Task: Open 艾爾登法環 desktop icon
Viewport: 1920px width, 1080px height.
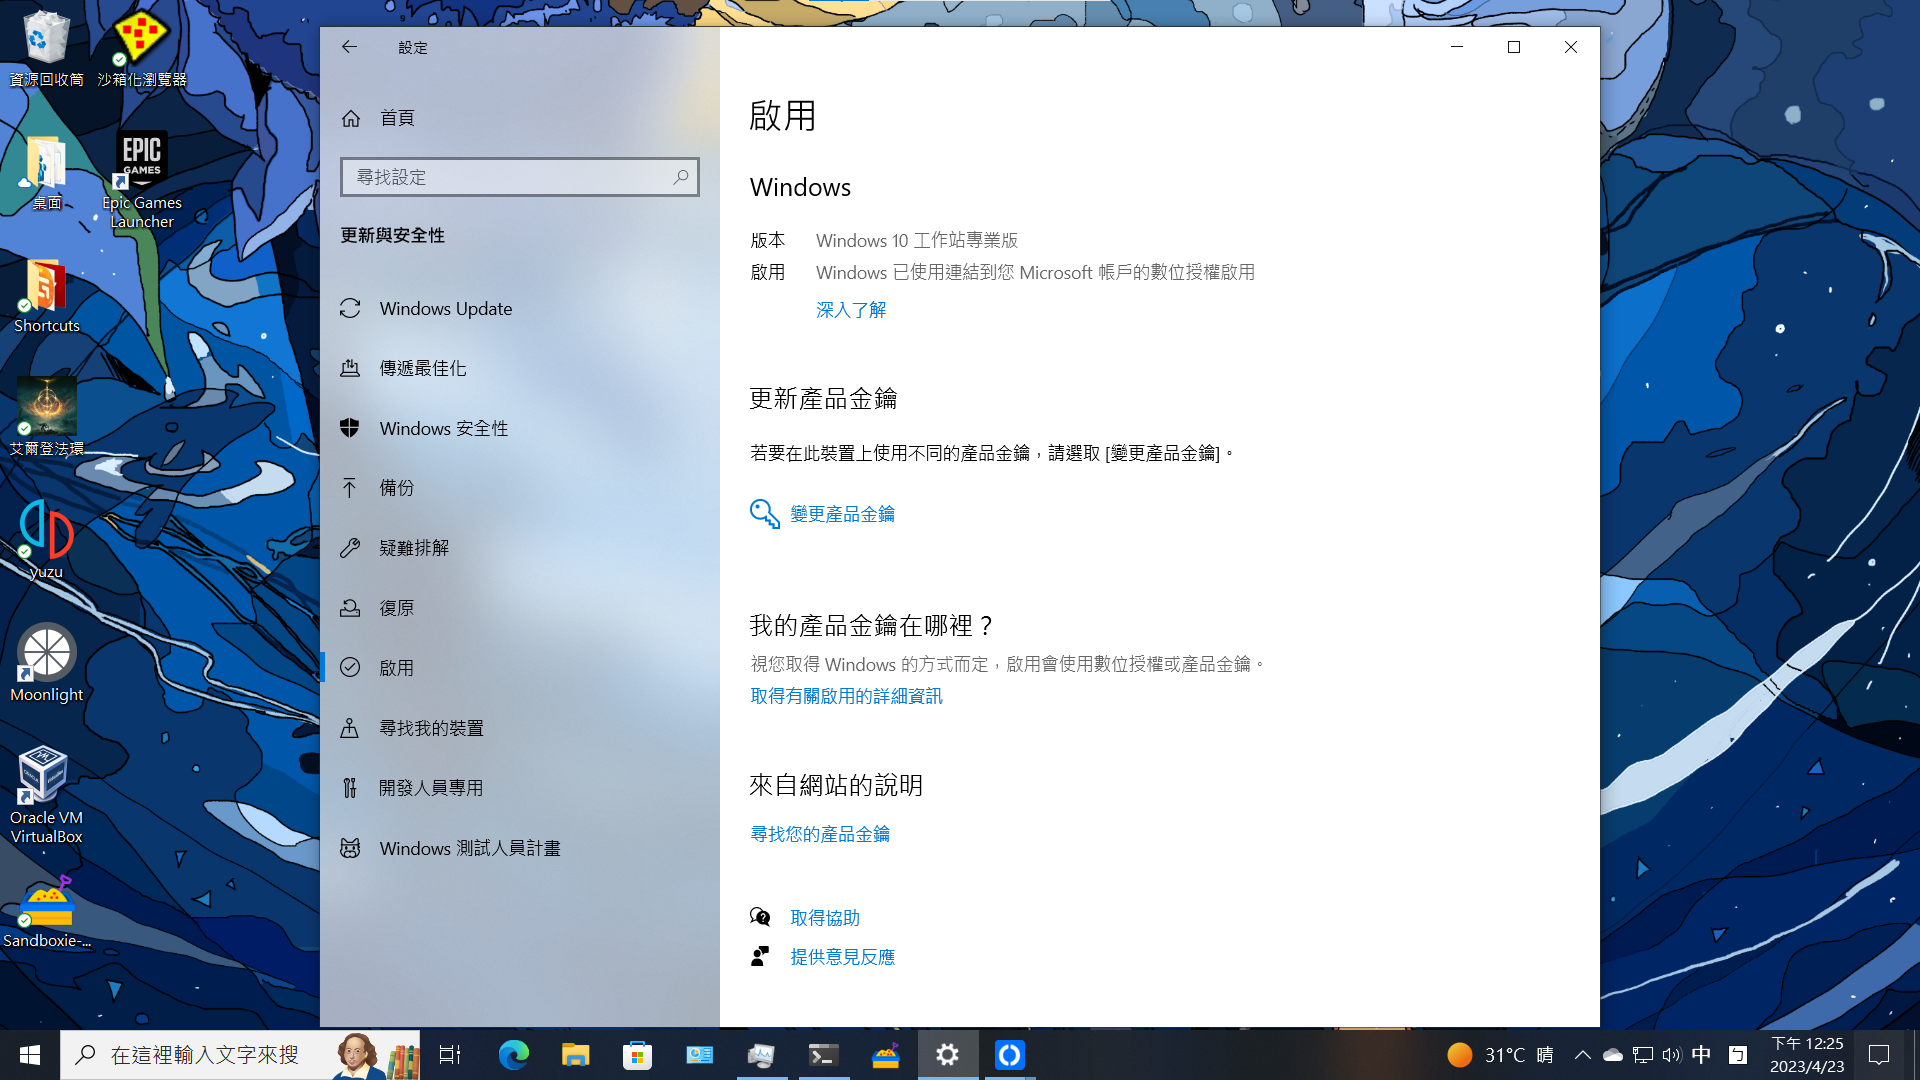Action: point(46,418)
